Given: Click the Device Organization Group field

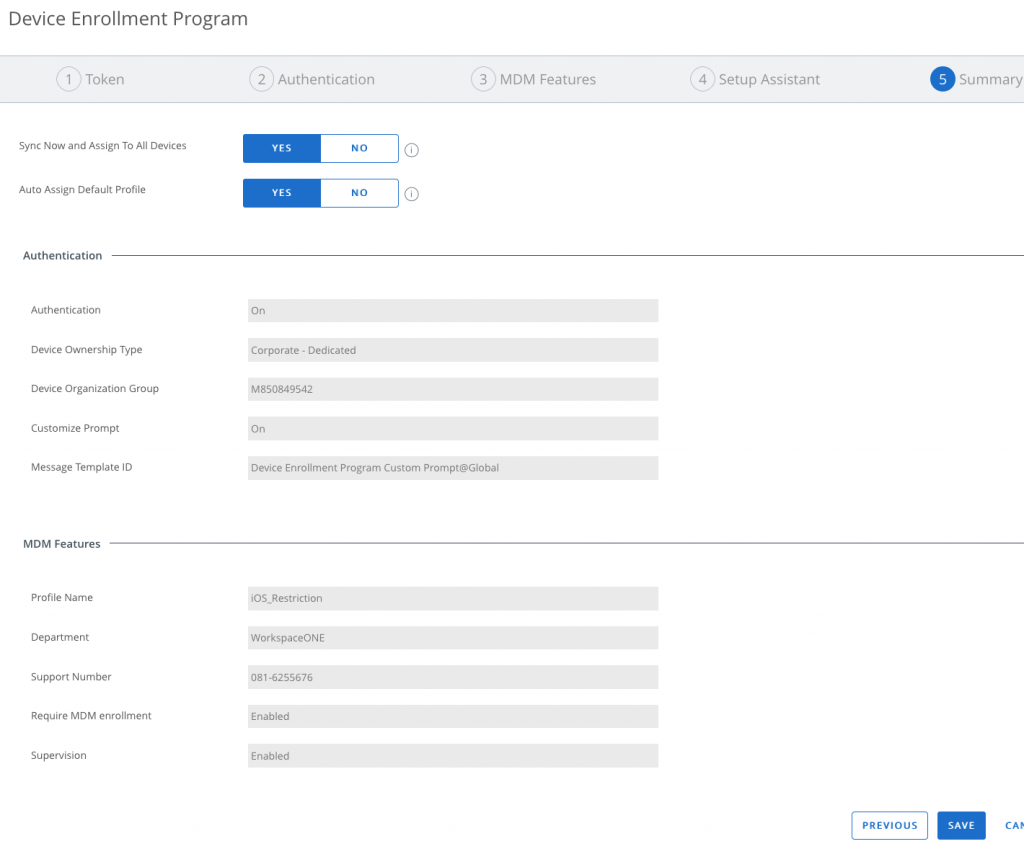Looking at the screenshot, I should pyautogui.click(x=452, y=389).
